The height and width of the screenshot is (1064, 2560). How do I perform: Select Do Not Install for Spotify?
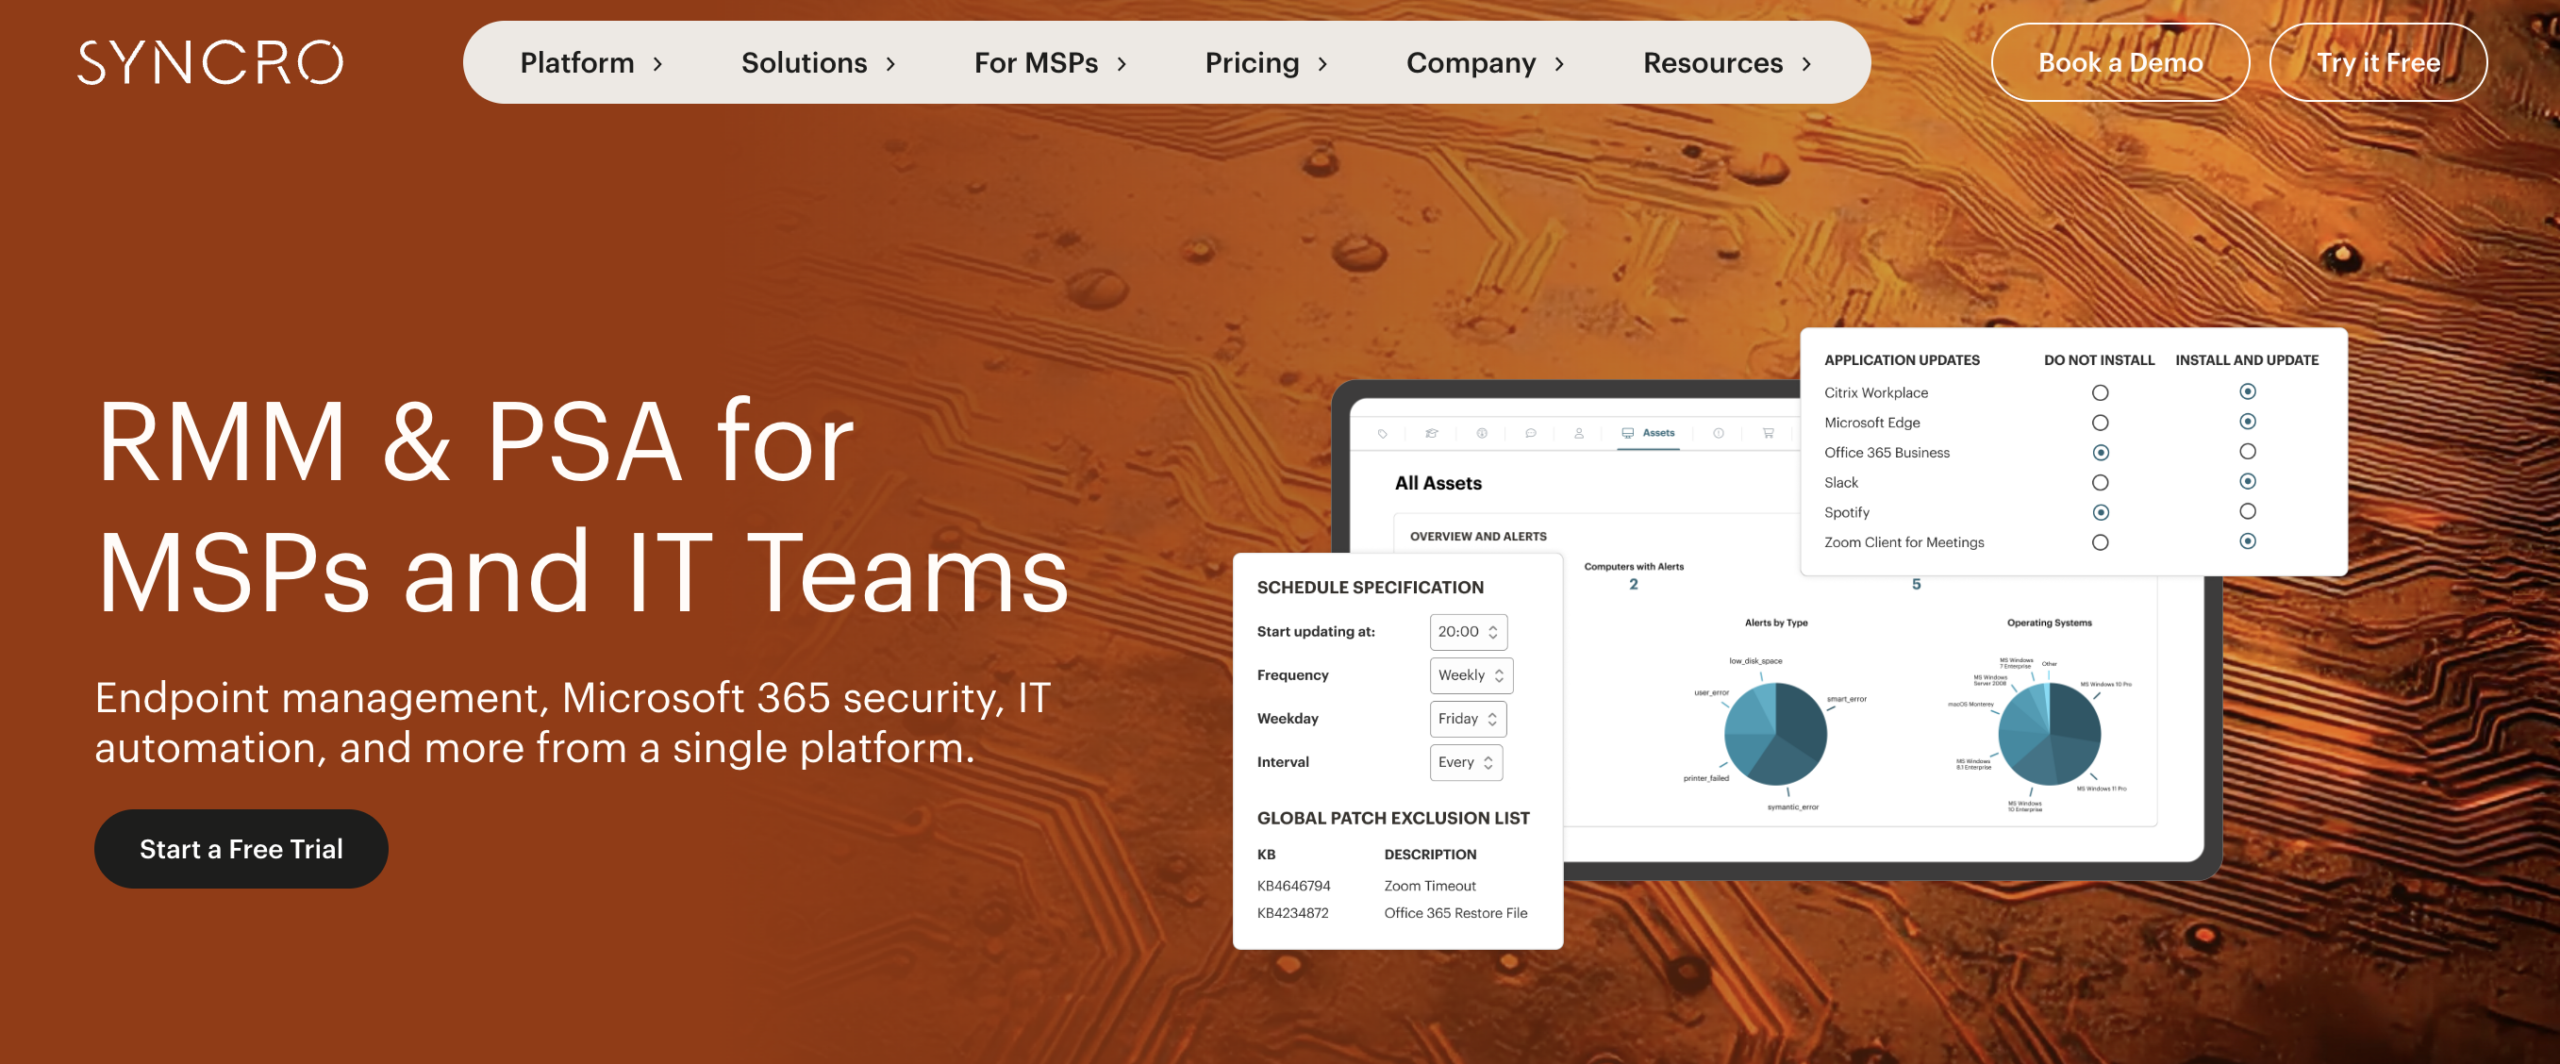2100,512
